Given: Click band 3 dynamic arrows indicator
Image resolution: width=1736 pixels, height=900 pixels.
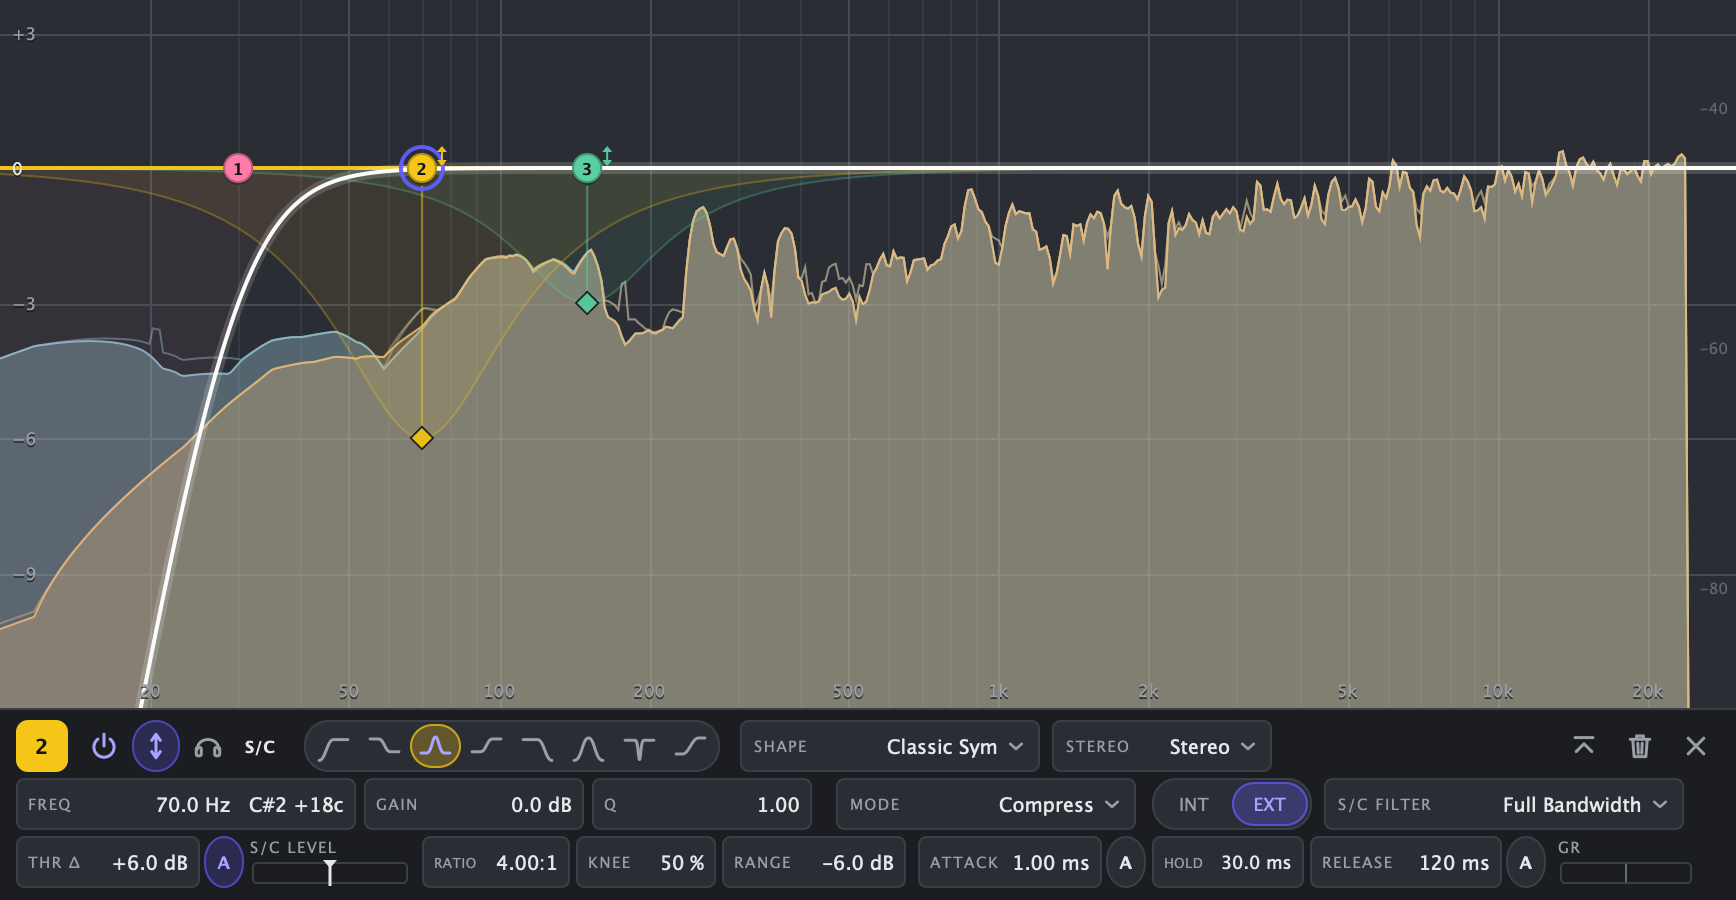Looking at the screenshot, I should pos(607,156).
